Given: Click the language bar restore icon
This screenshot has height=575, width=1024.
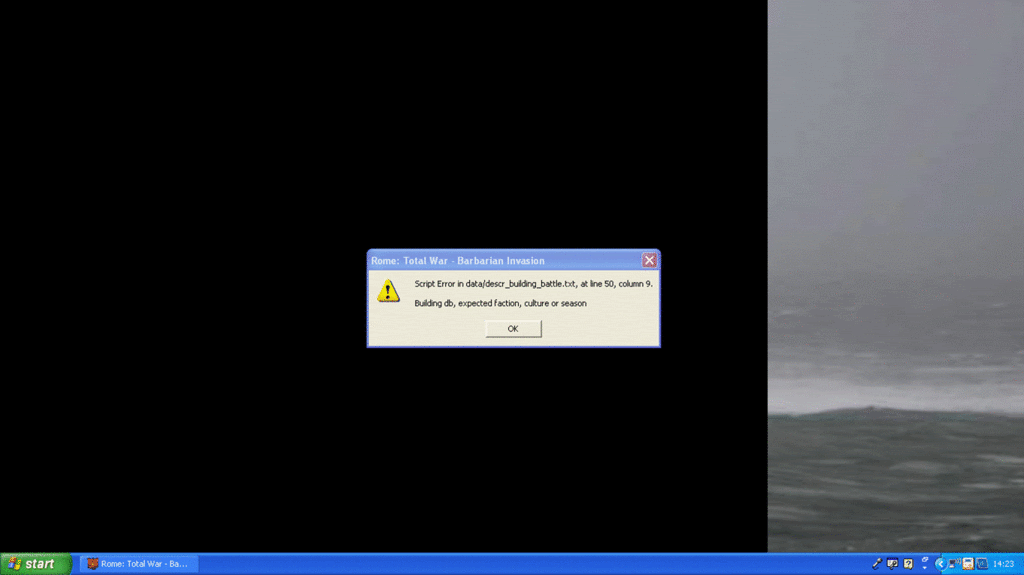Looking at the screenshot, I should click(x=925, y=559).
